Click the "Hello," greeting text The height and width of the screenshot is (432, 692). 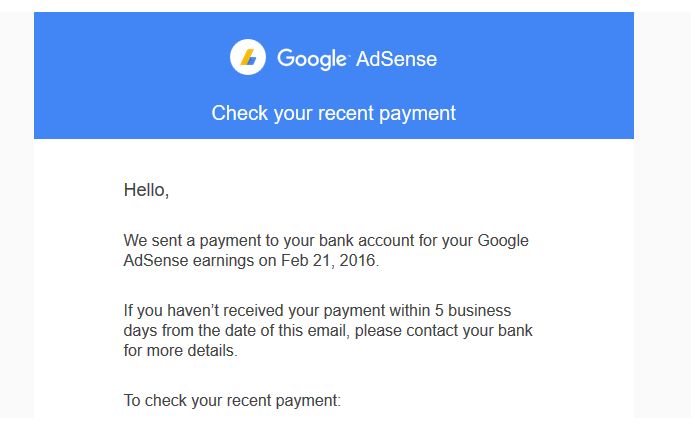tap(146, 190)
